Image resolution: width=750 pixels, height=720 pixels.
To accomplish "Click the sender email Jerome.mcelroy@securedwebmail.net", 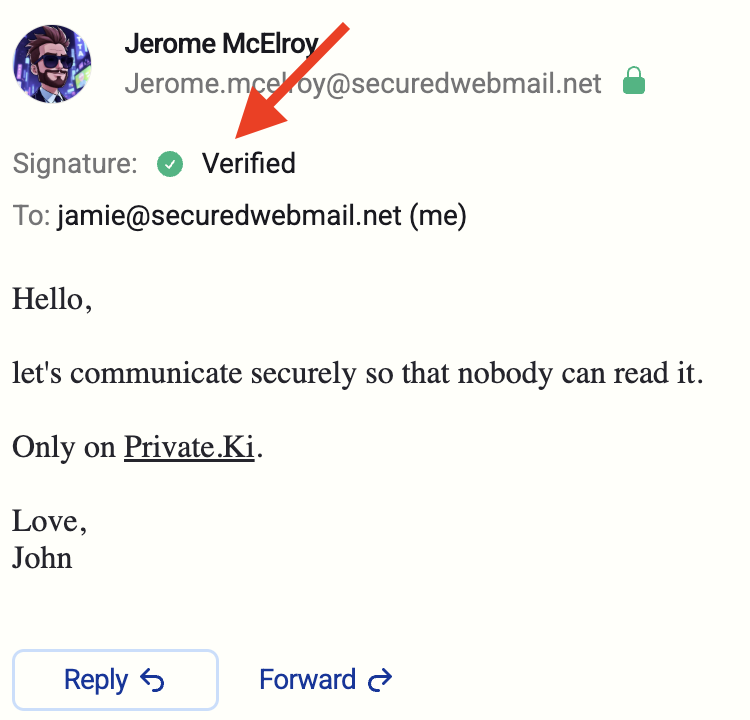I will pyautogui.click(x=363, y=83).
